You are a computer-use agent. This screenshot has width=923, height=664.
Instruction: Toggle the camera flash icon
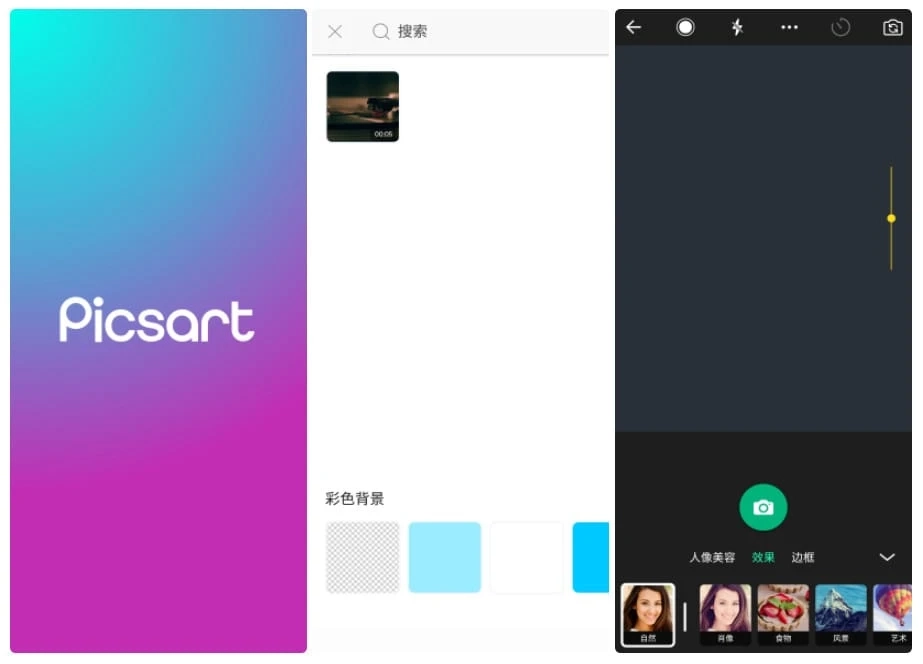737,28
